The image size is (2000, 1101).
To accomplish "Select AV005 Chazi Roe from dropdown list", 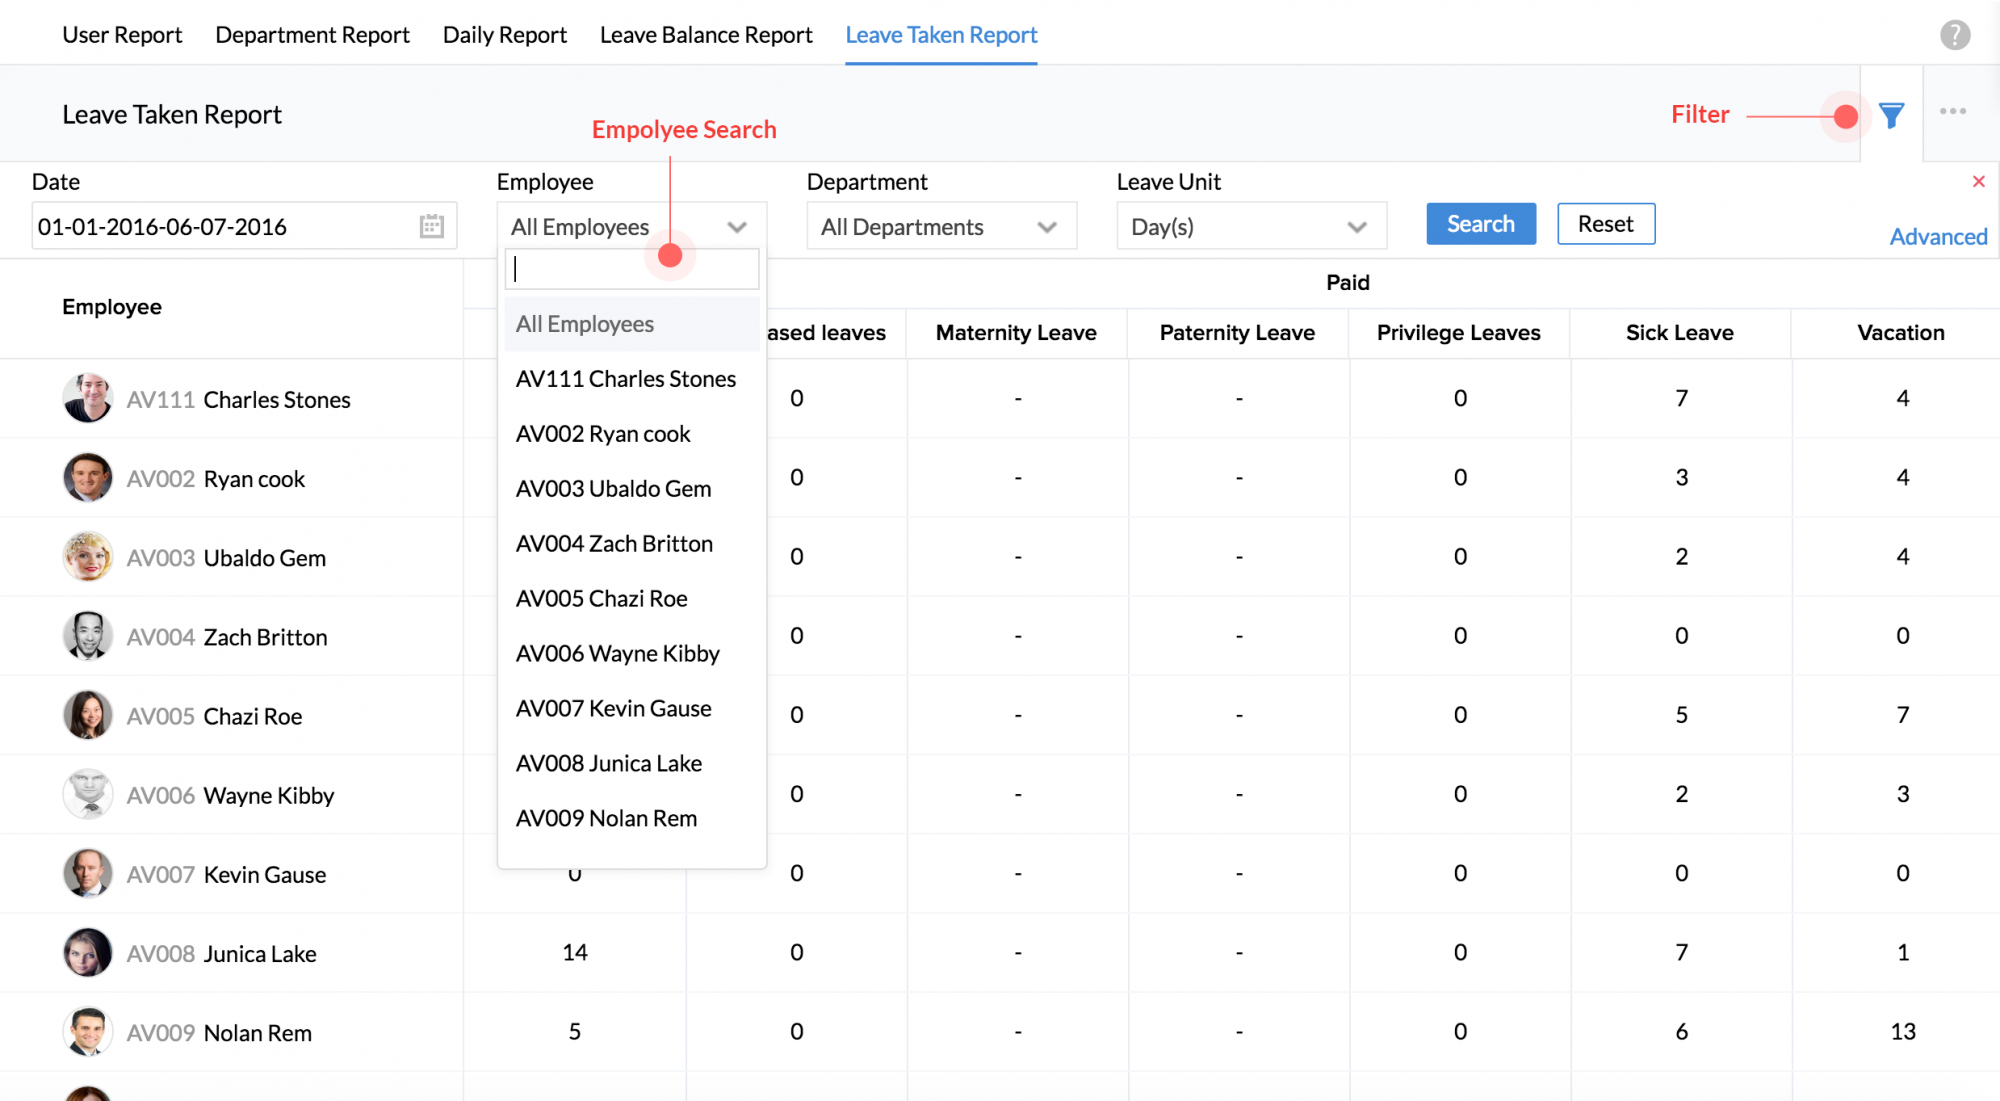I will pyautogui.click(x=602, y=599).
